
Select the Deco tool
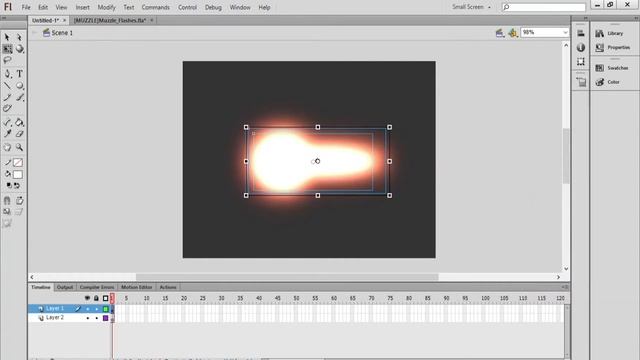click(7, 108)
